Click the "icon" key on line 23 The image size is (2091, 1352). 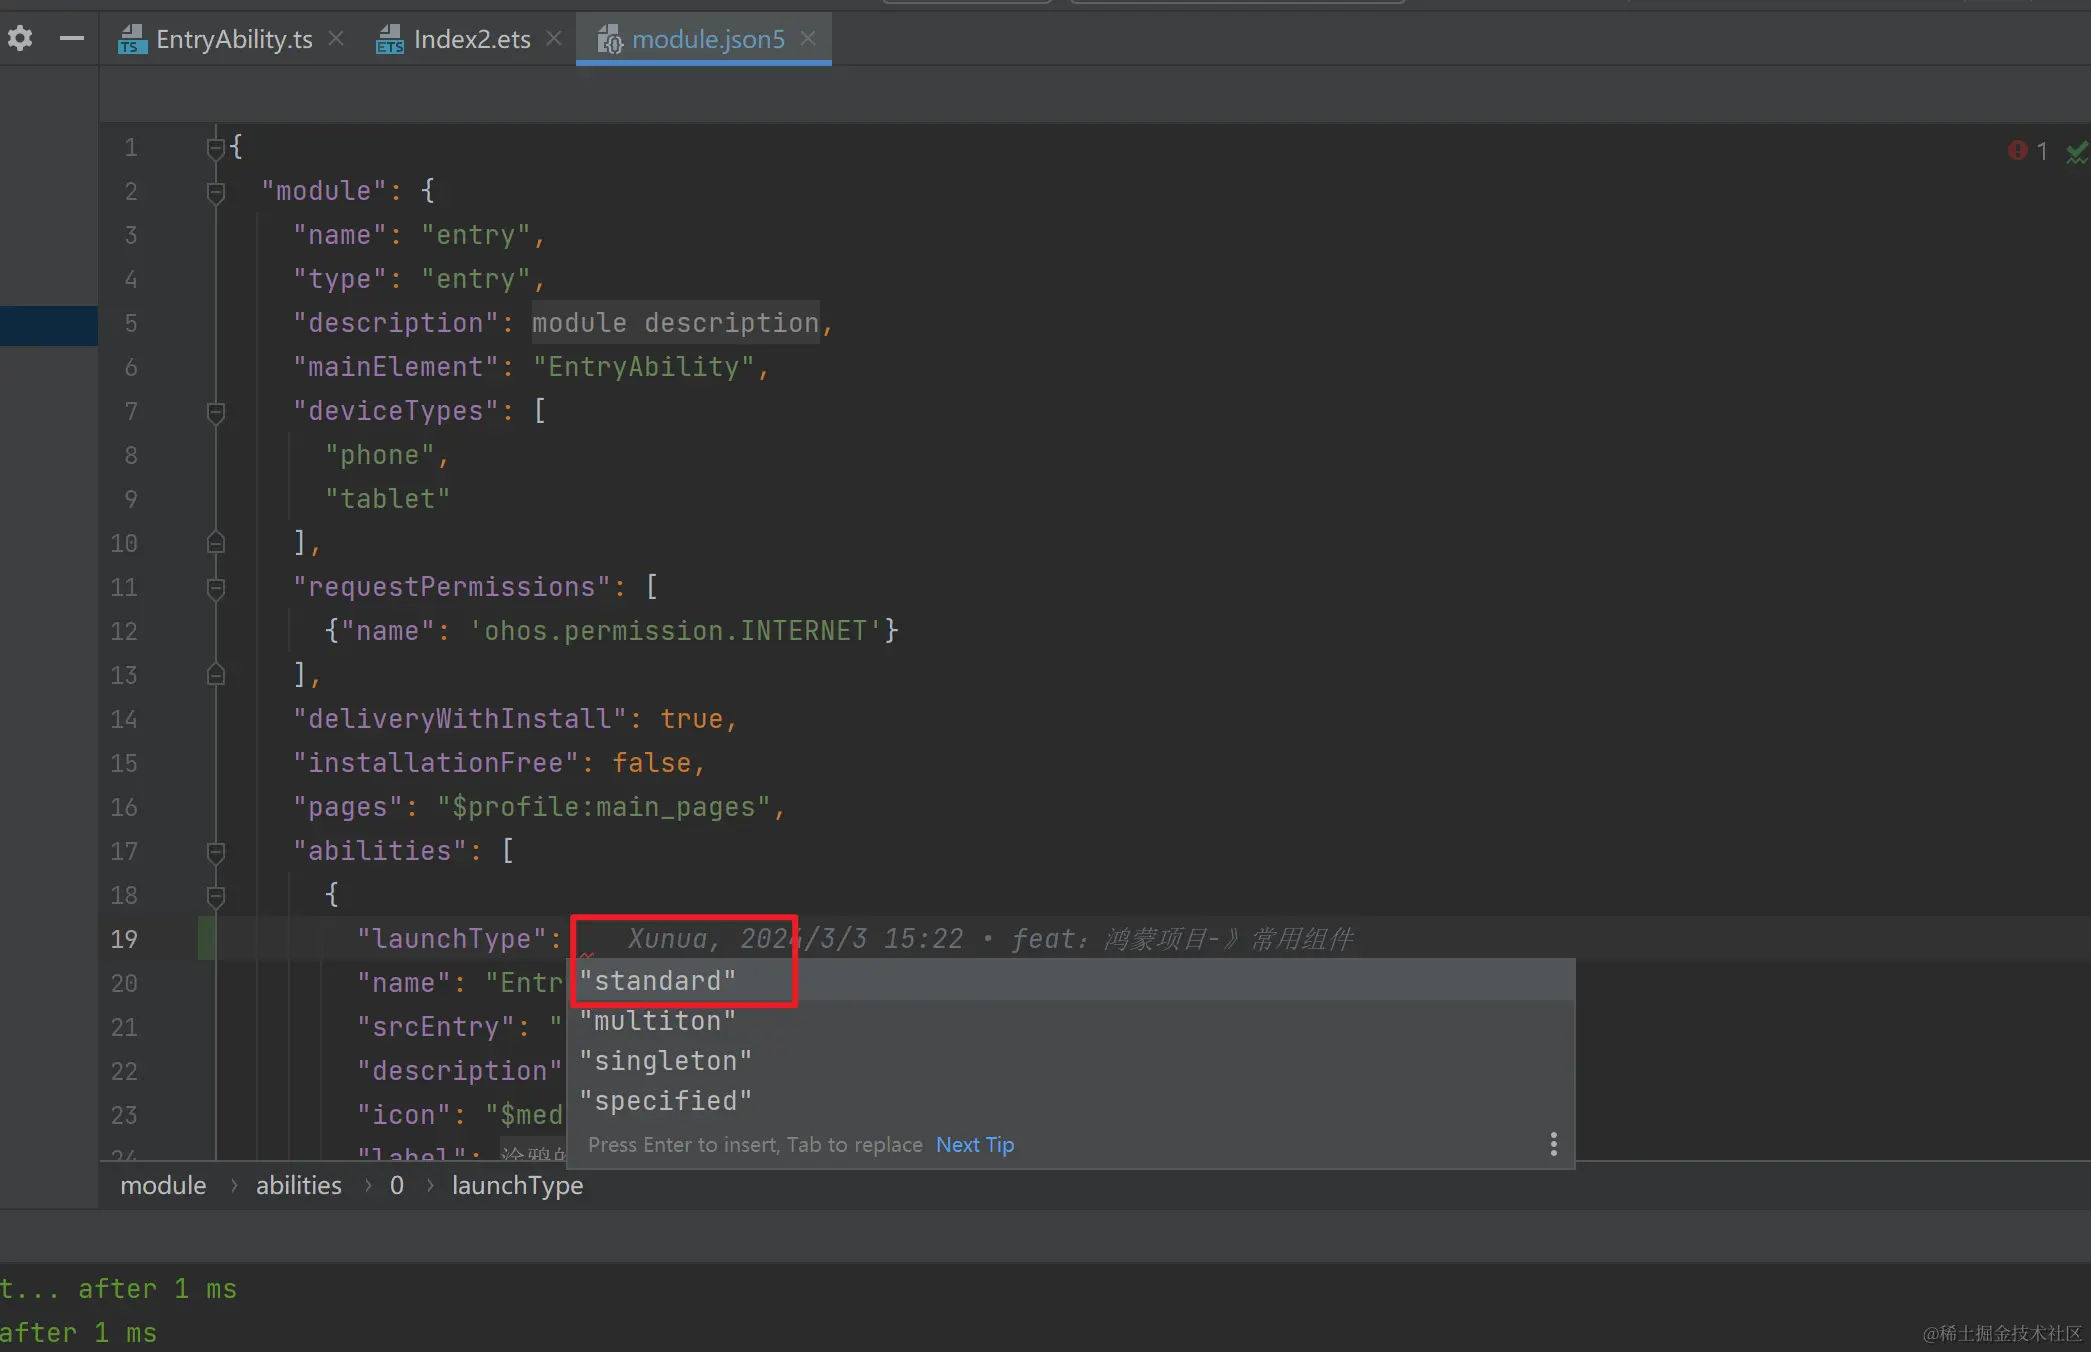point(403,1115)
